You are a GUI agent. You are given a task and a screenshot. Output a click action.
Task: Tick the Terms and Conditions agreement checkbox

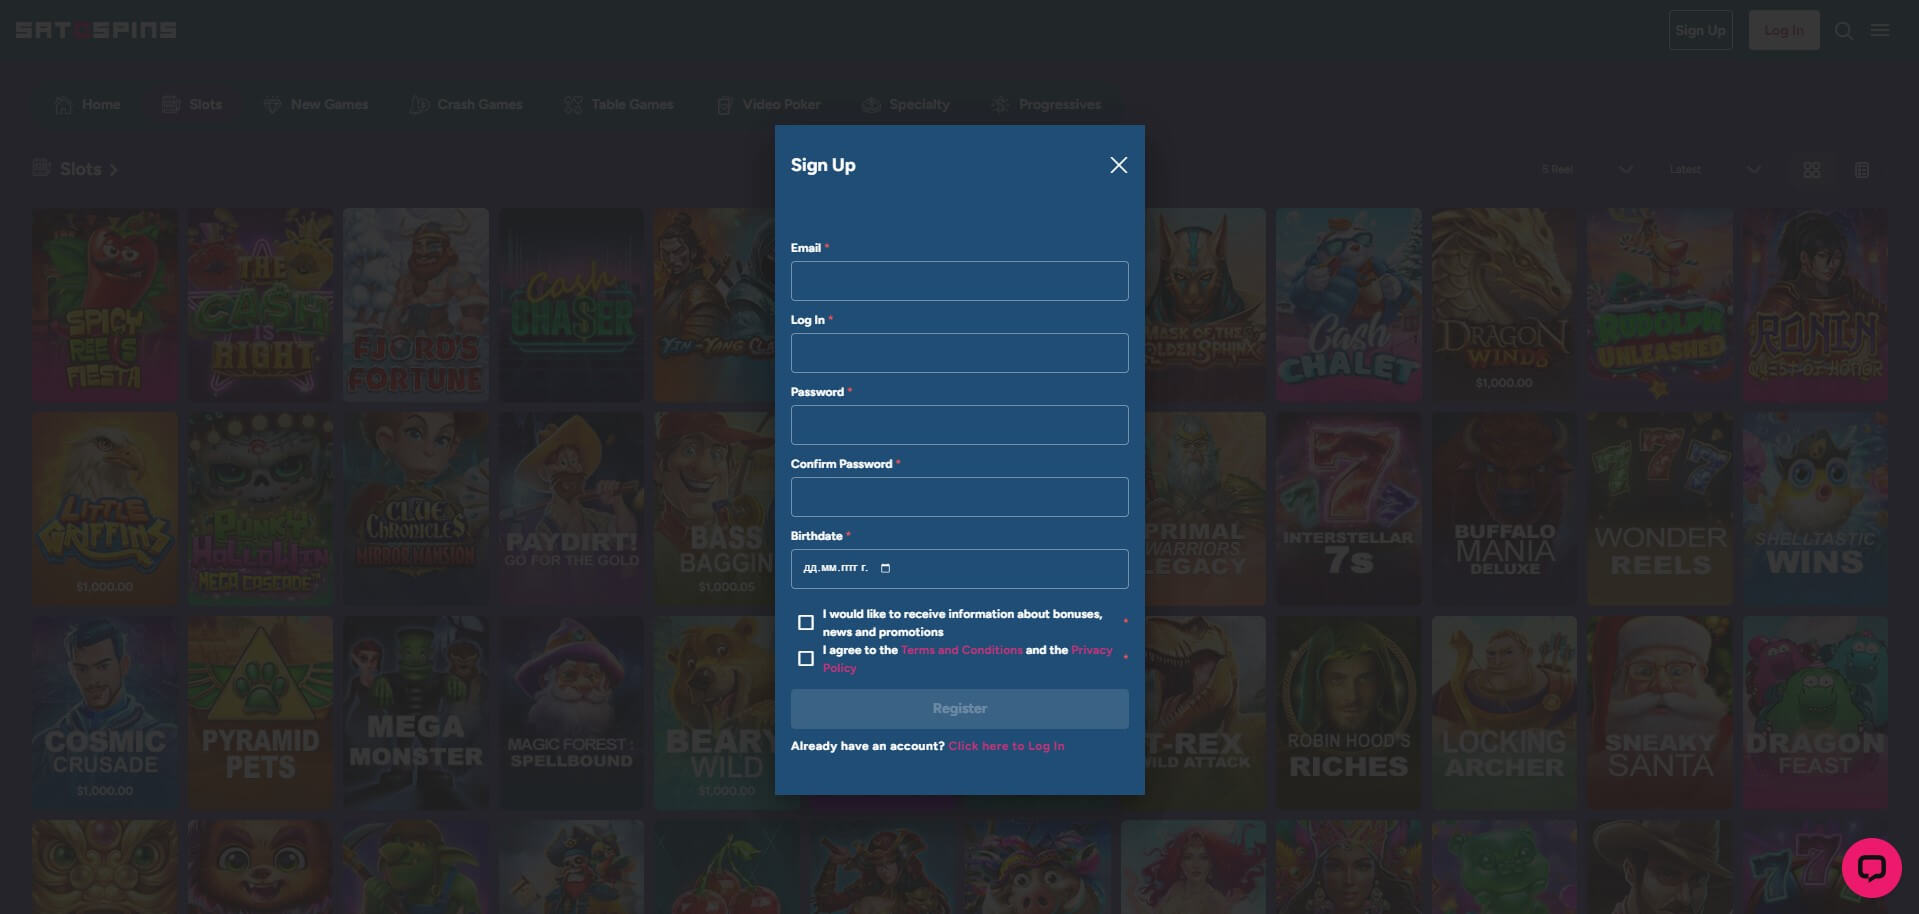pos(806,658)
